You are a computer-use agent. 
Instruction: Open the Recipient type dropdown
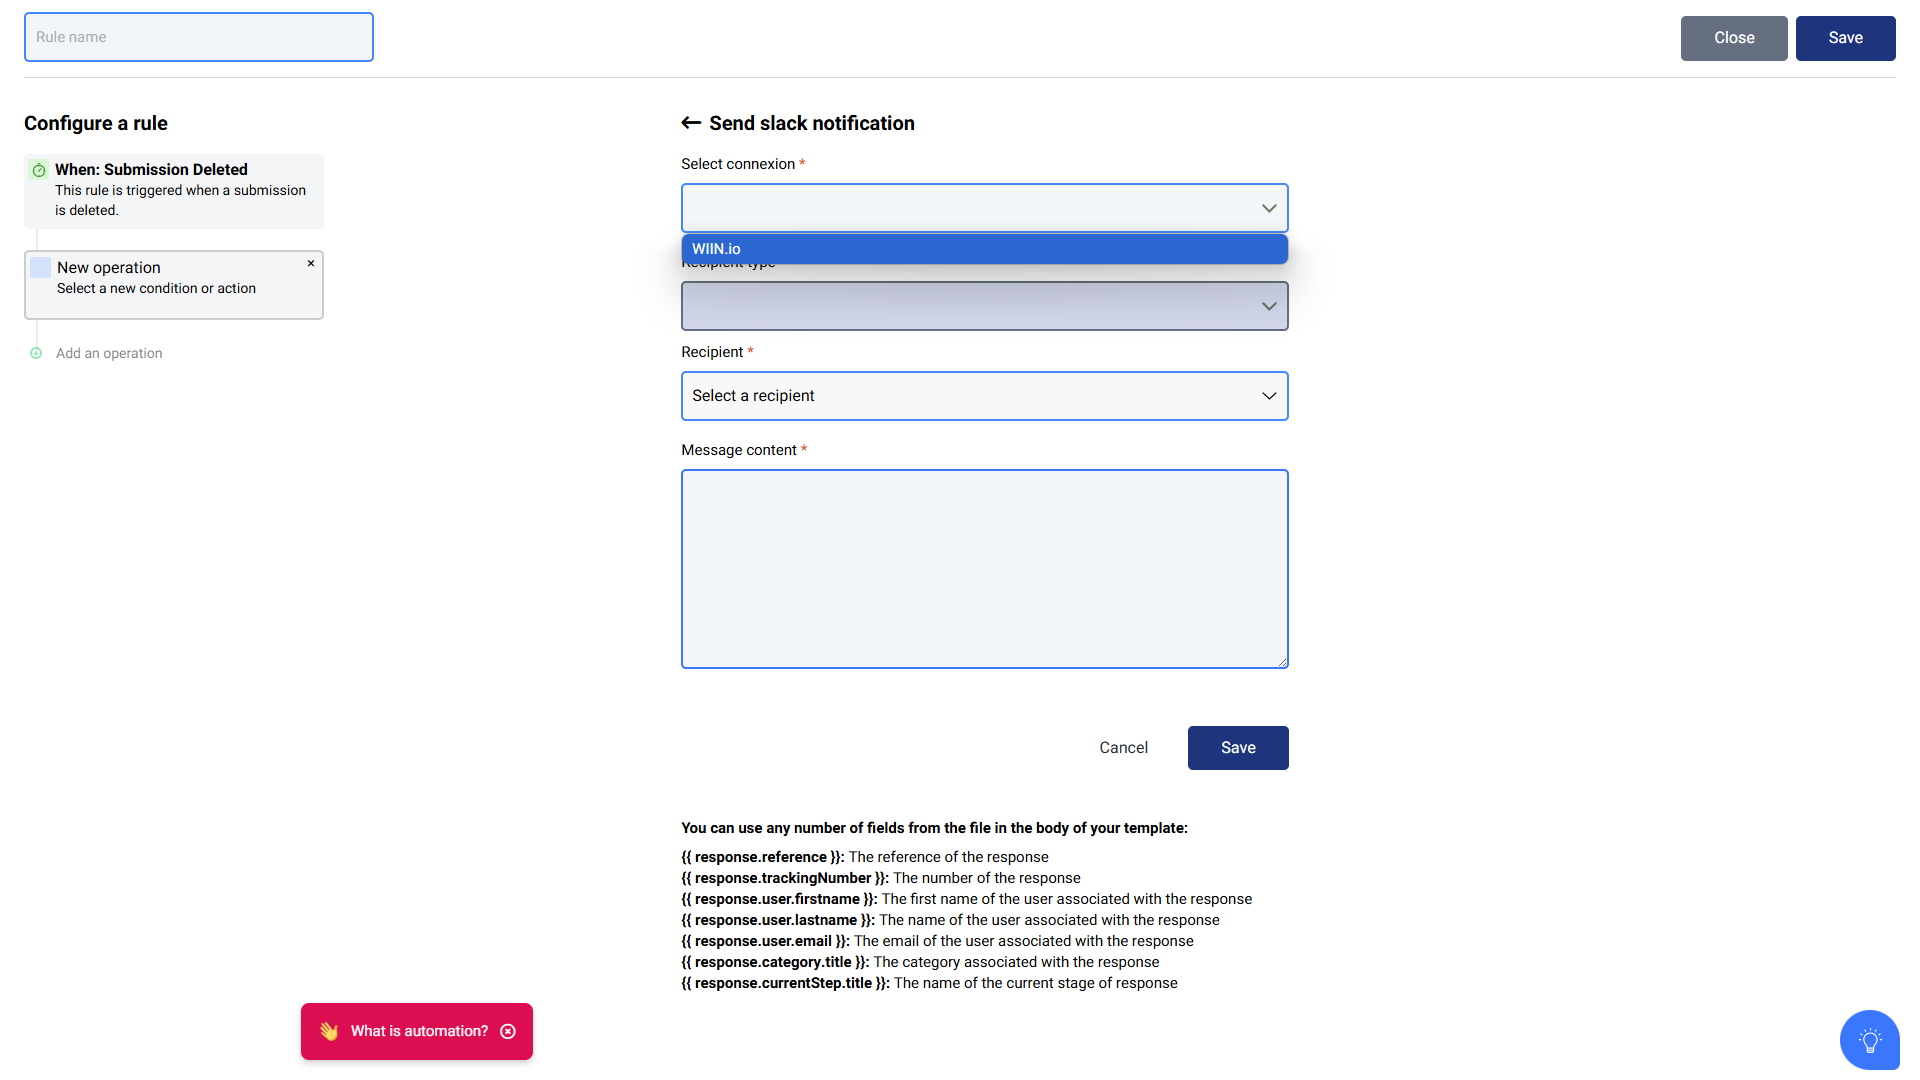[x=985, y=306]
